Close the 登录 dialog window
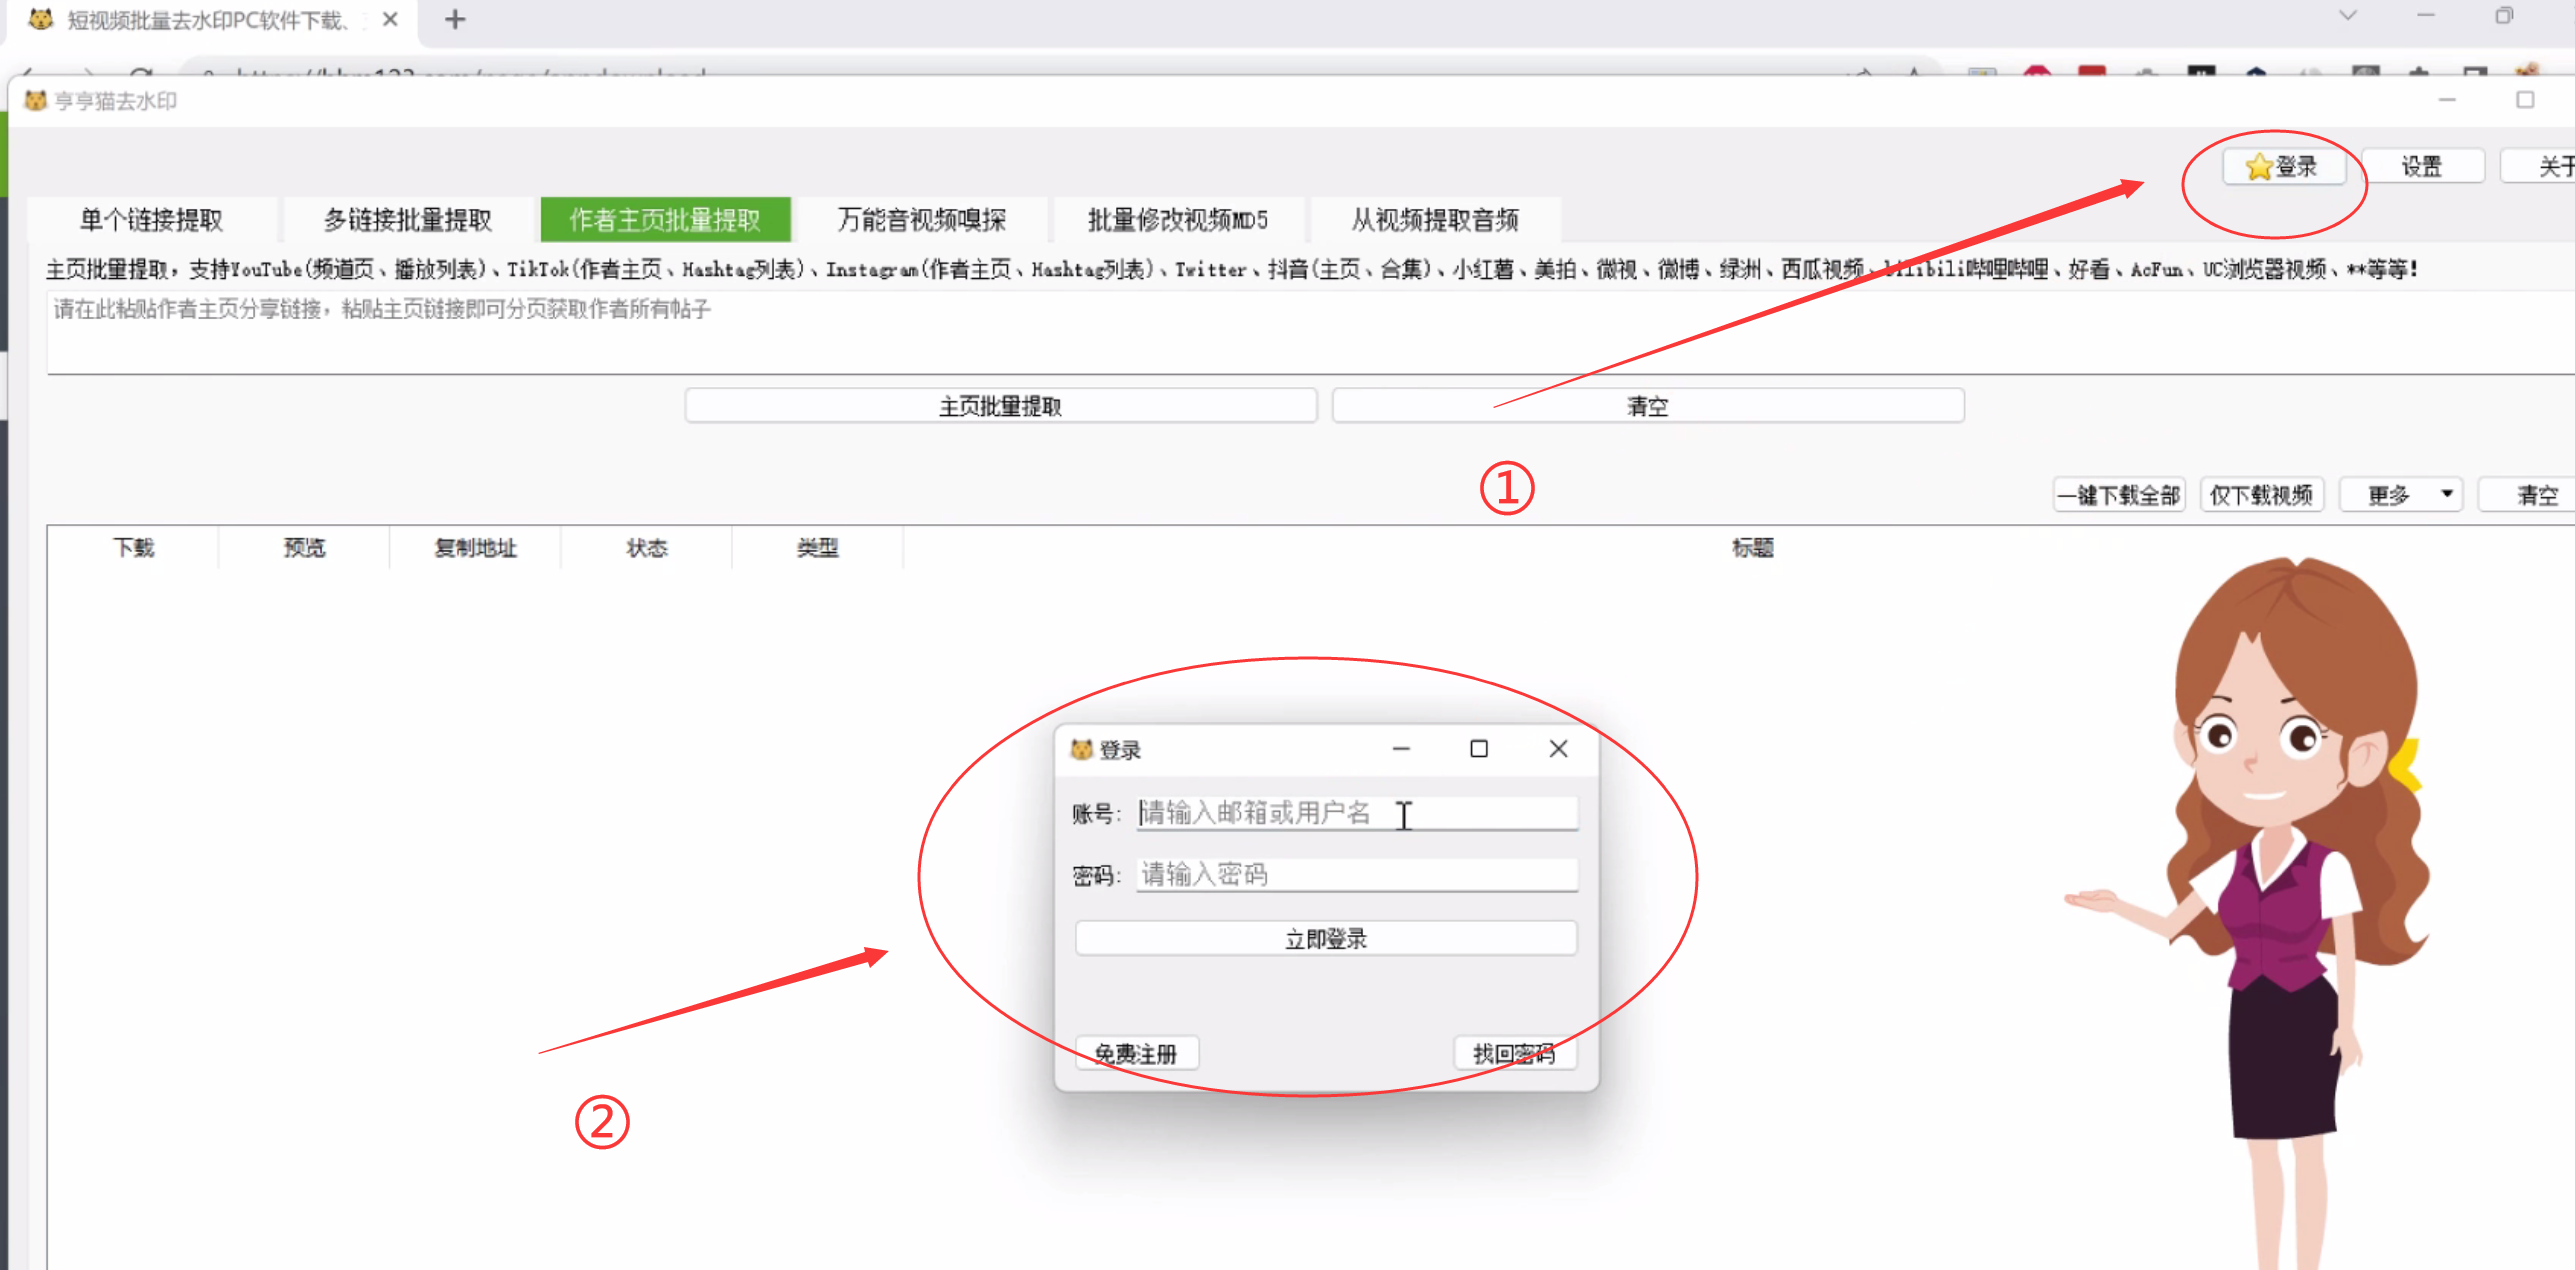The image size is (2575, 1270). 1557,749
